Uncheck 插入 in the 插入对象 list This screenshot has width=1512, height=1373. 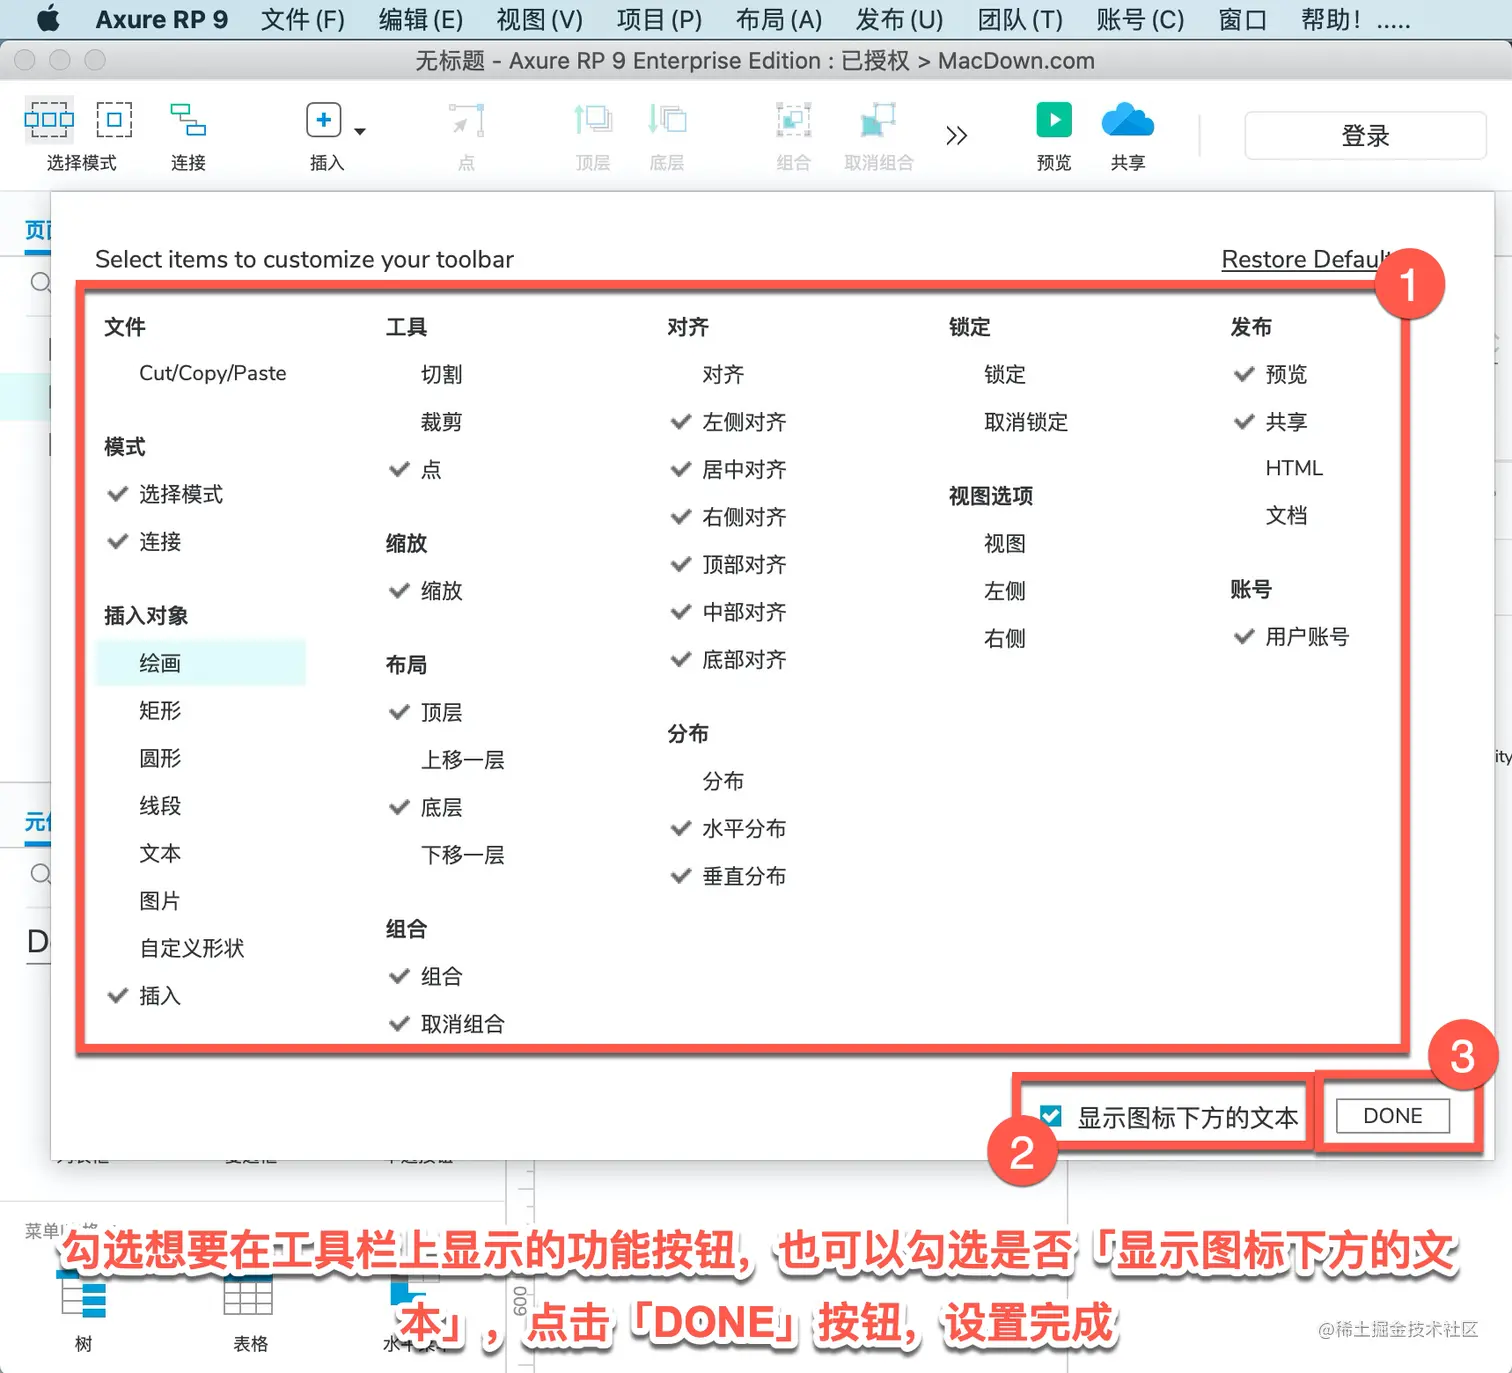(144, 996)
